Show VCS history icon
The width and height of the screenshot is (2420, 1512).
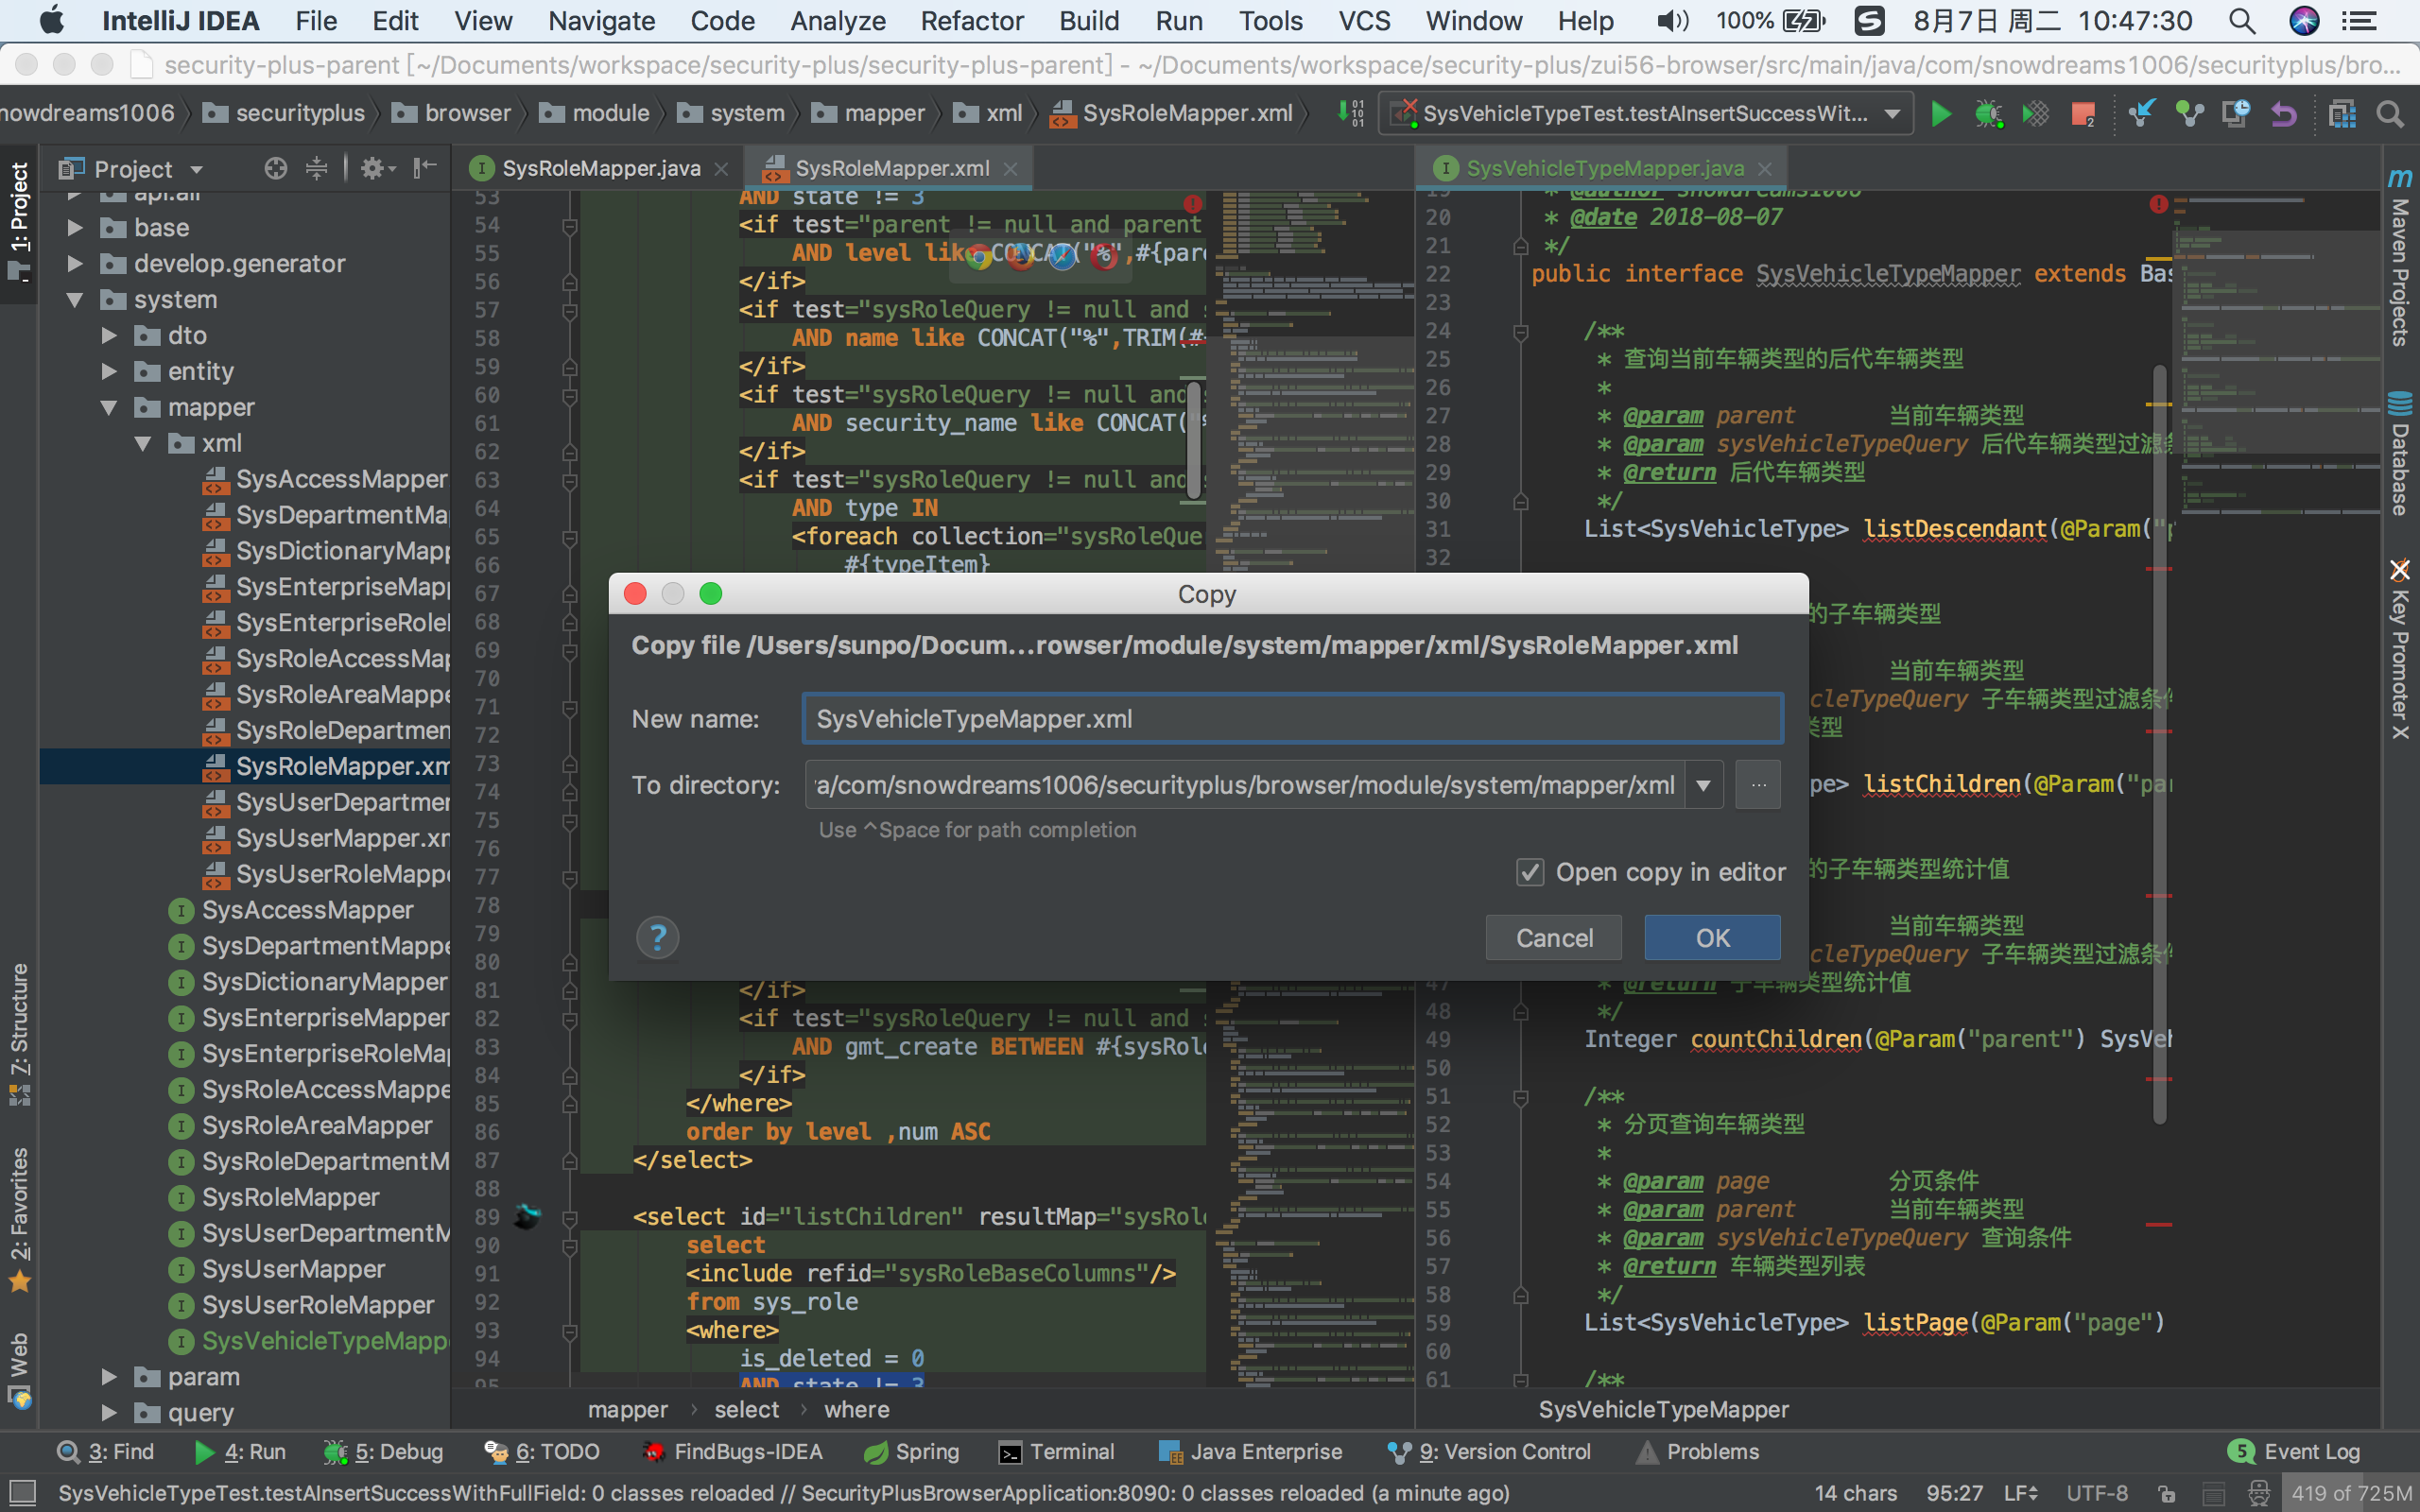[2236, 114]
